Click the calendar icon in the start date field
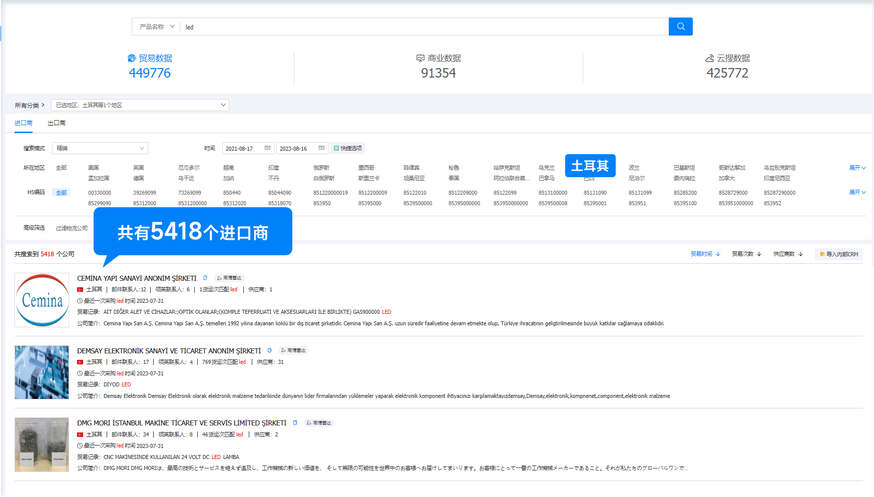This screenshot has width=874, height=497. point(268,148)
